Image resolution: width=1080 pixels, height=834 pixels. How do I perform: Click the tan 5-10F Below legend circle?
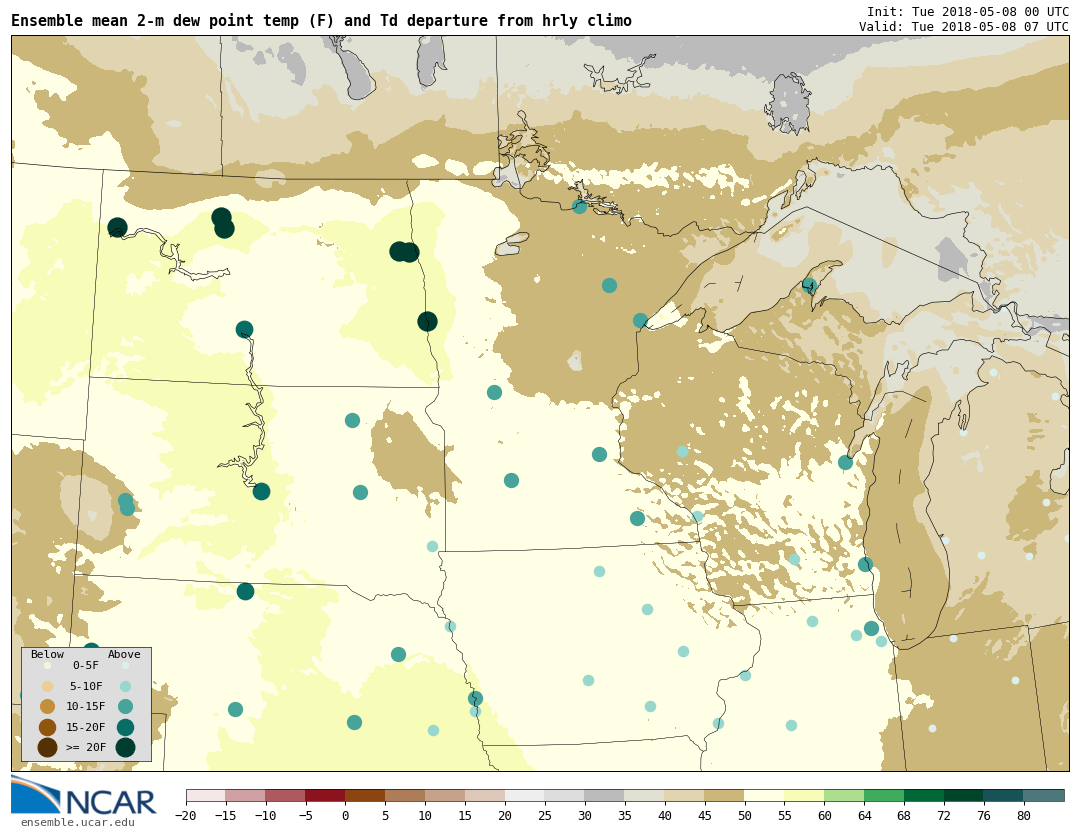click(48, 687)
